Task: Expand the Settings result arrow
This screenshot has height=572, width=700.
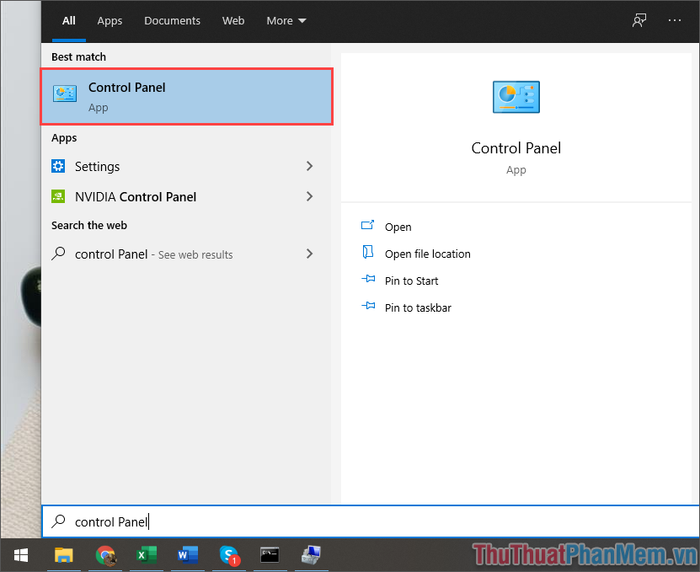Action: coord(309,166)
